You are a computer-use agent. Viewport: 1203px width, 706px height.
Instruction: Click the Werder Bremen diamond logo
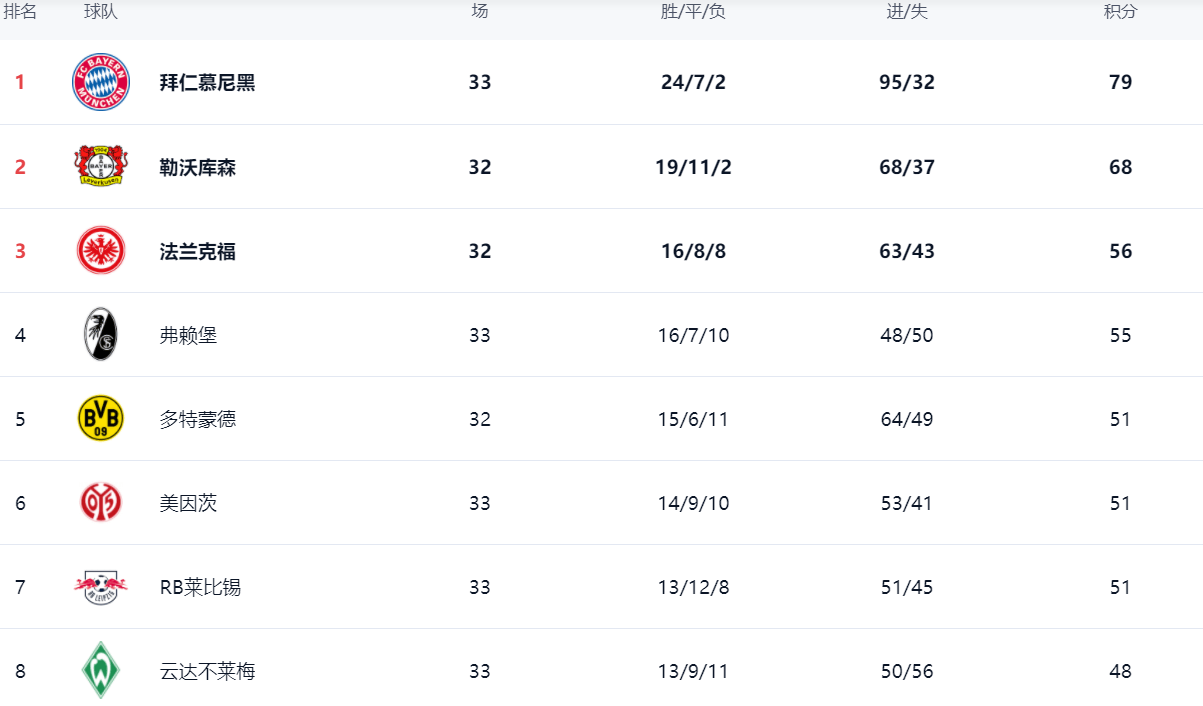tap(101, 670)
